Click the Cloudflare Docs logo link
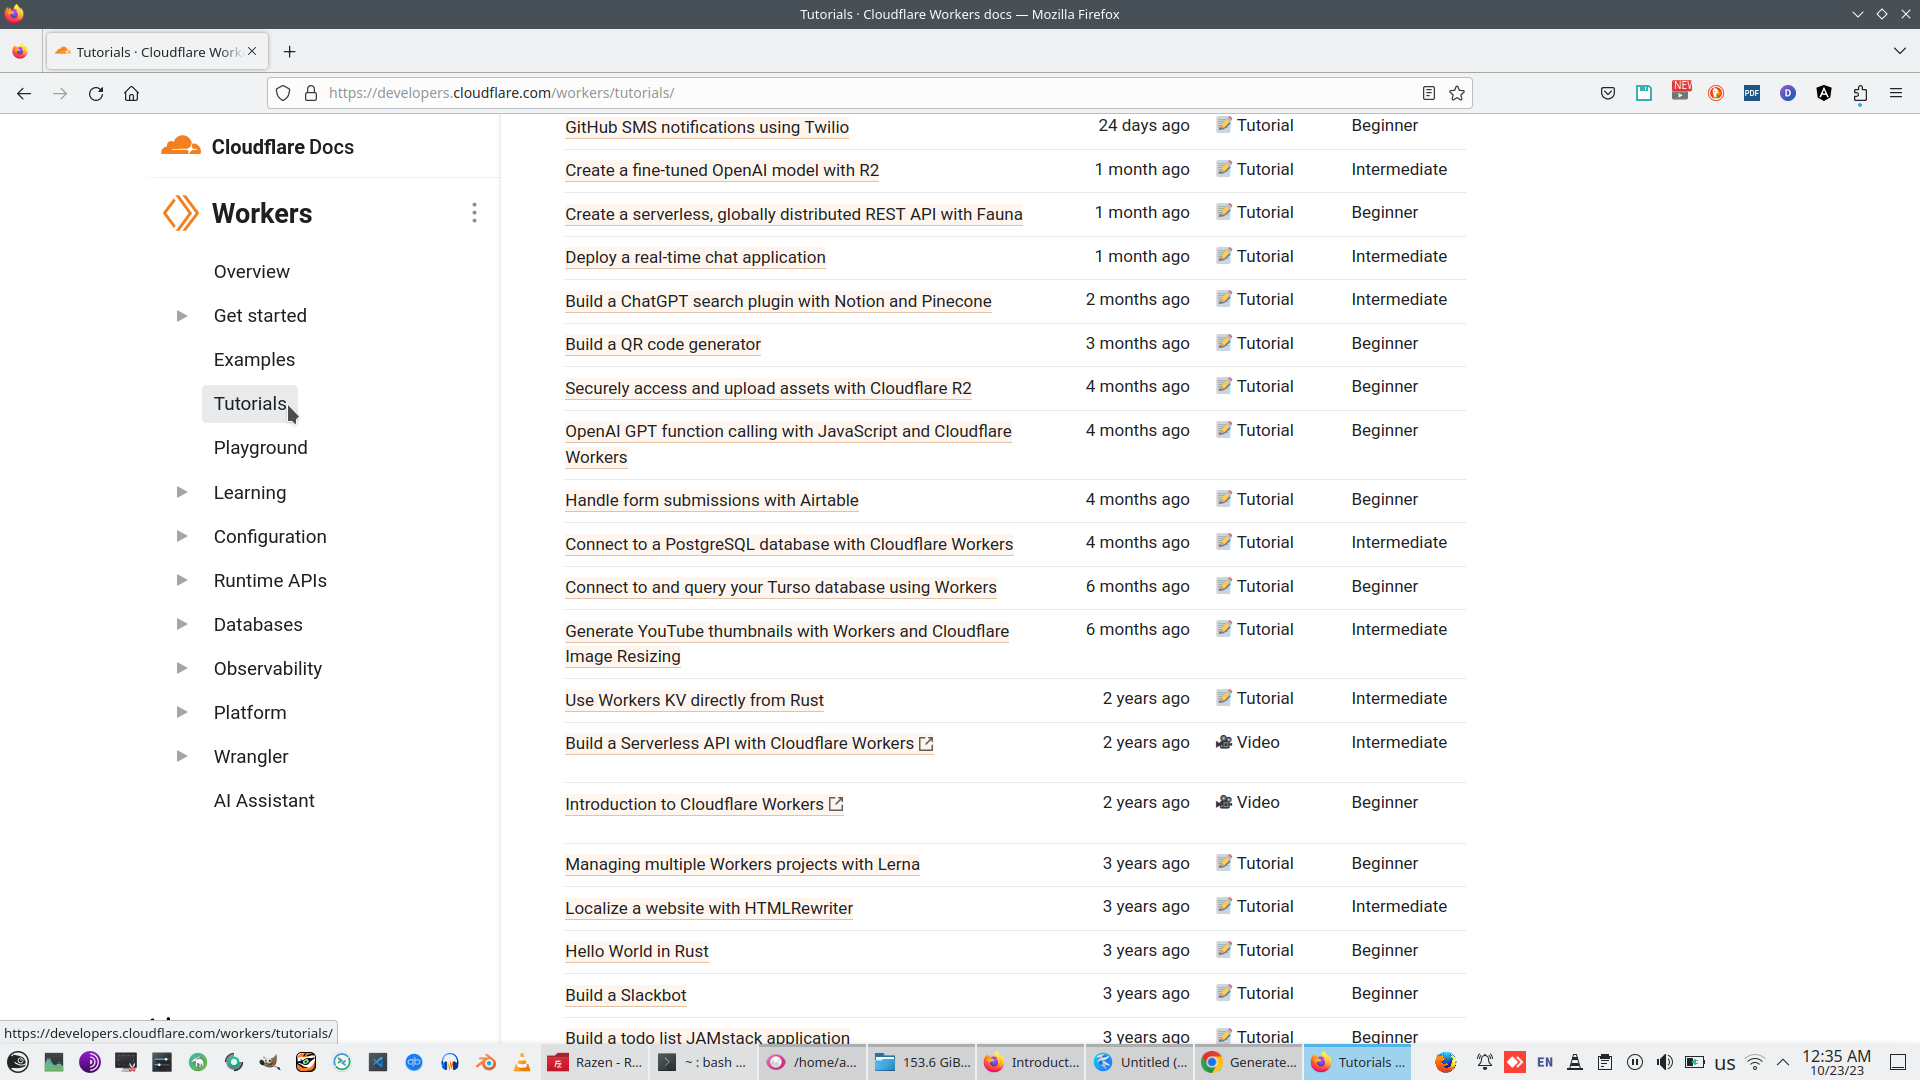 (258, 147)
